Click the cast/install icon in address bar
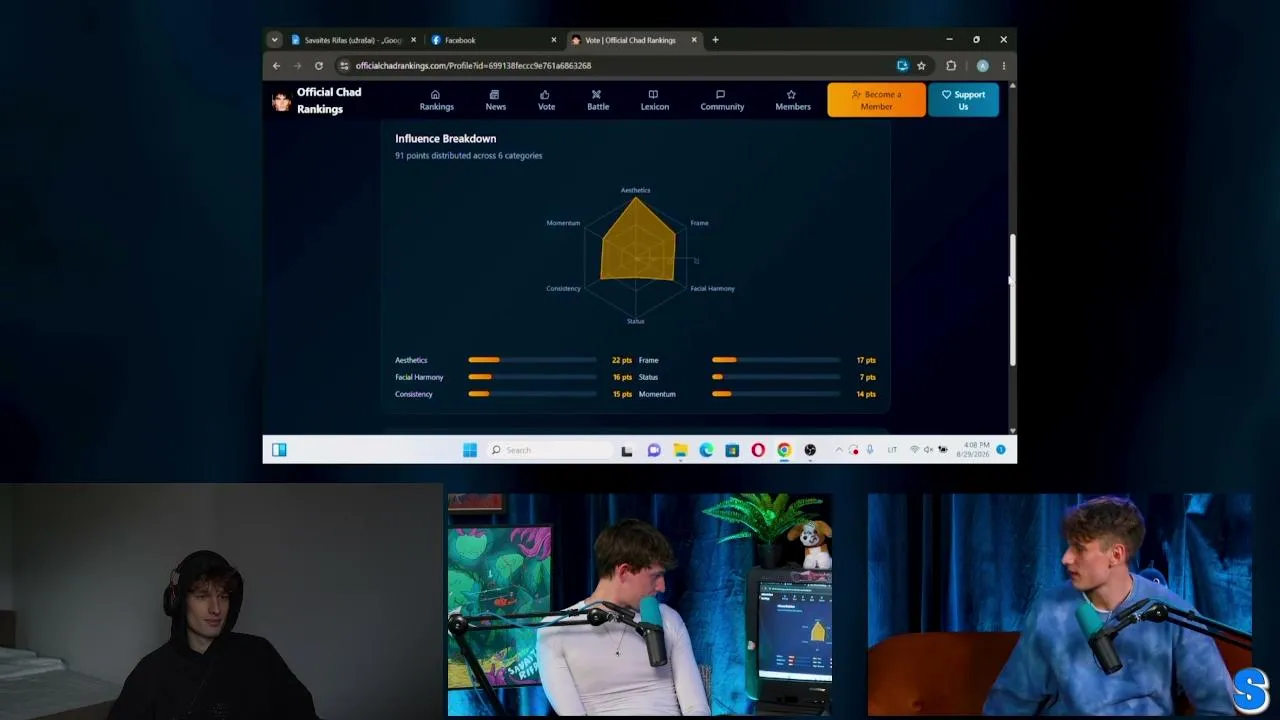Viewport: 1280px width, 720px height. (x=902, y=66)
